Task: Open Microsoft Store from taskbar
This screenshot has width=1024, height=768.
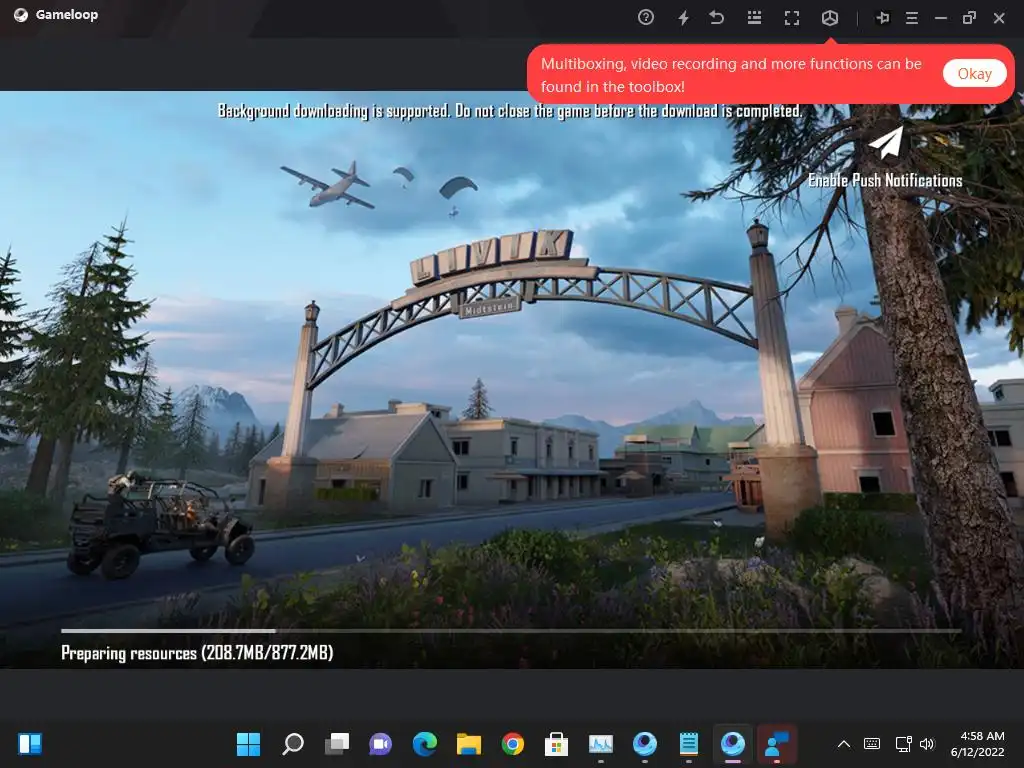Action: (556, 744)
